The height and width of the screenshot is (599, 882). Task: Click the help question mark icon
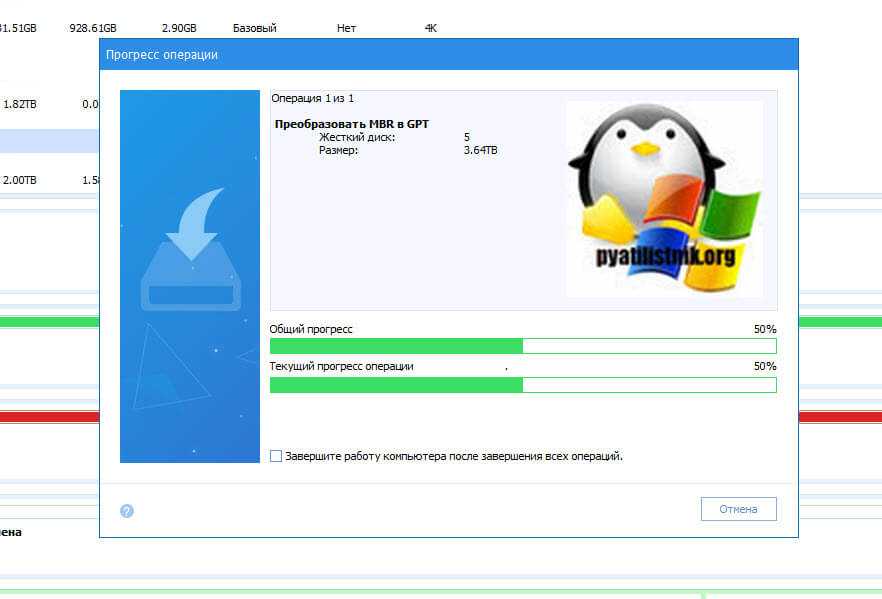pyautogui.click(x=127, y=511)
